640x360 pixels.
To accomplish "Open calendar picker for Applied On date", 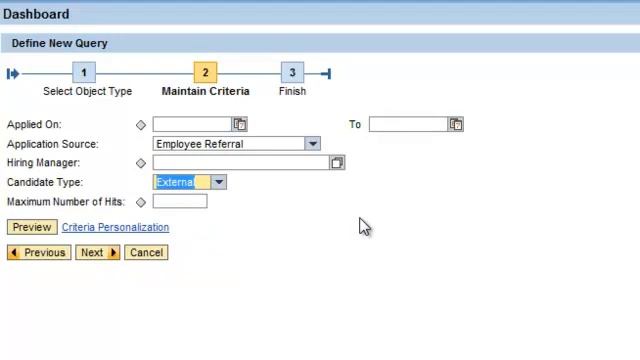I will (x=240, y=124).
